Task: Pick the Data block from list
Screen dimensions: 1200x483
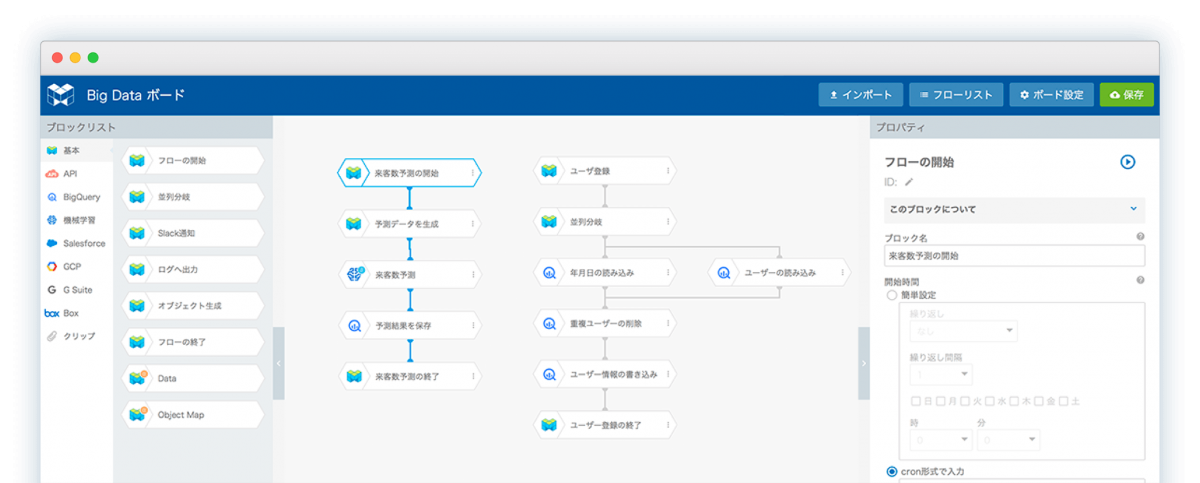Action: click(x=193, y=378)
